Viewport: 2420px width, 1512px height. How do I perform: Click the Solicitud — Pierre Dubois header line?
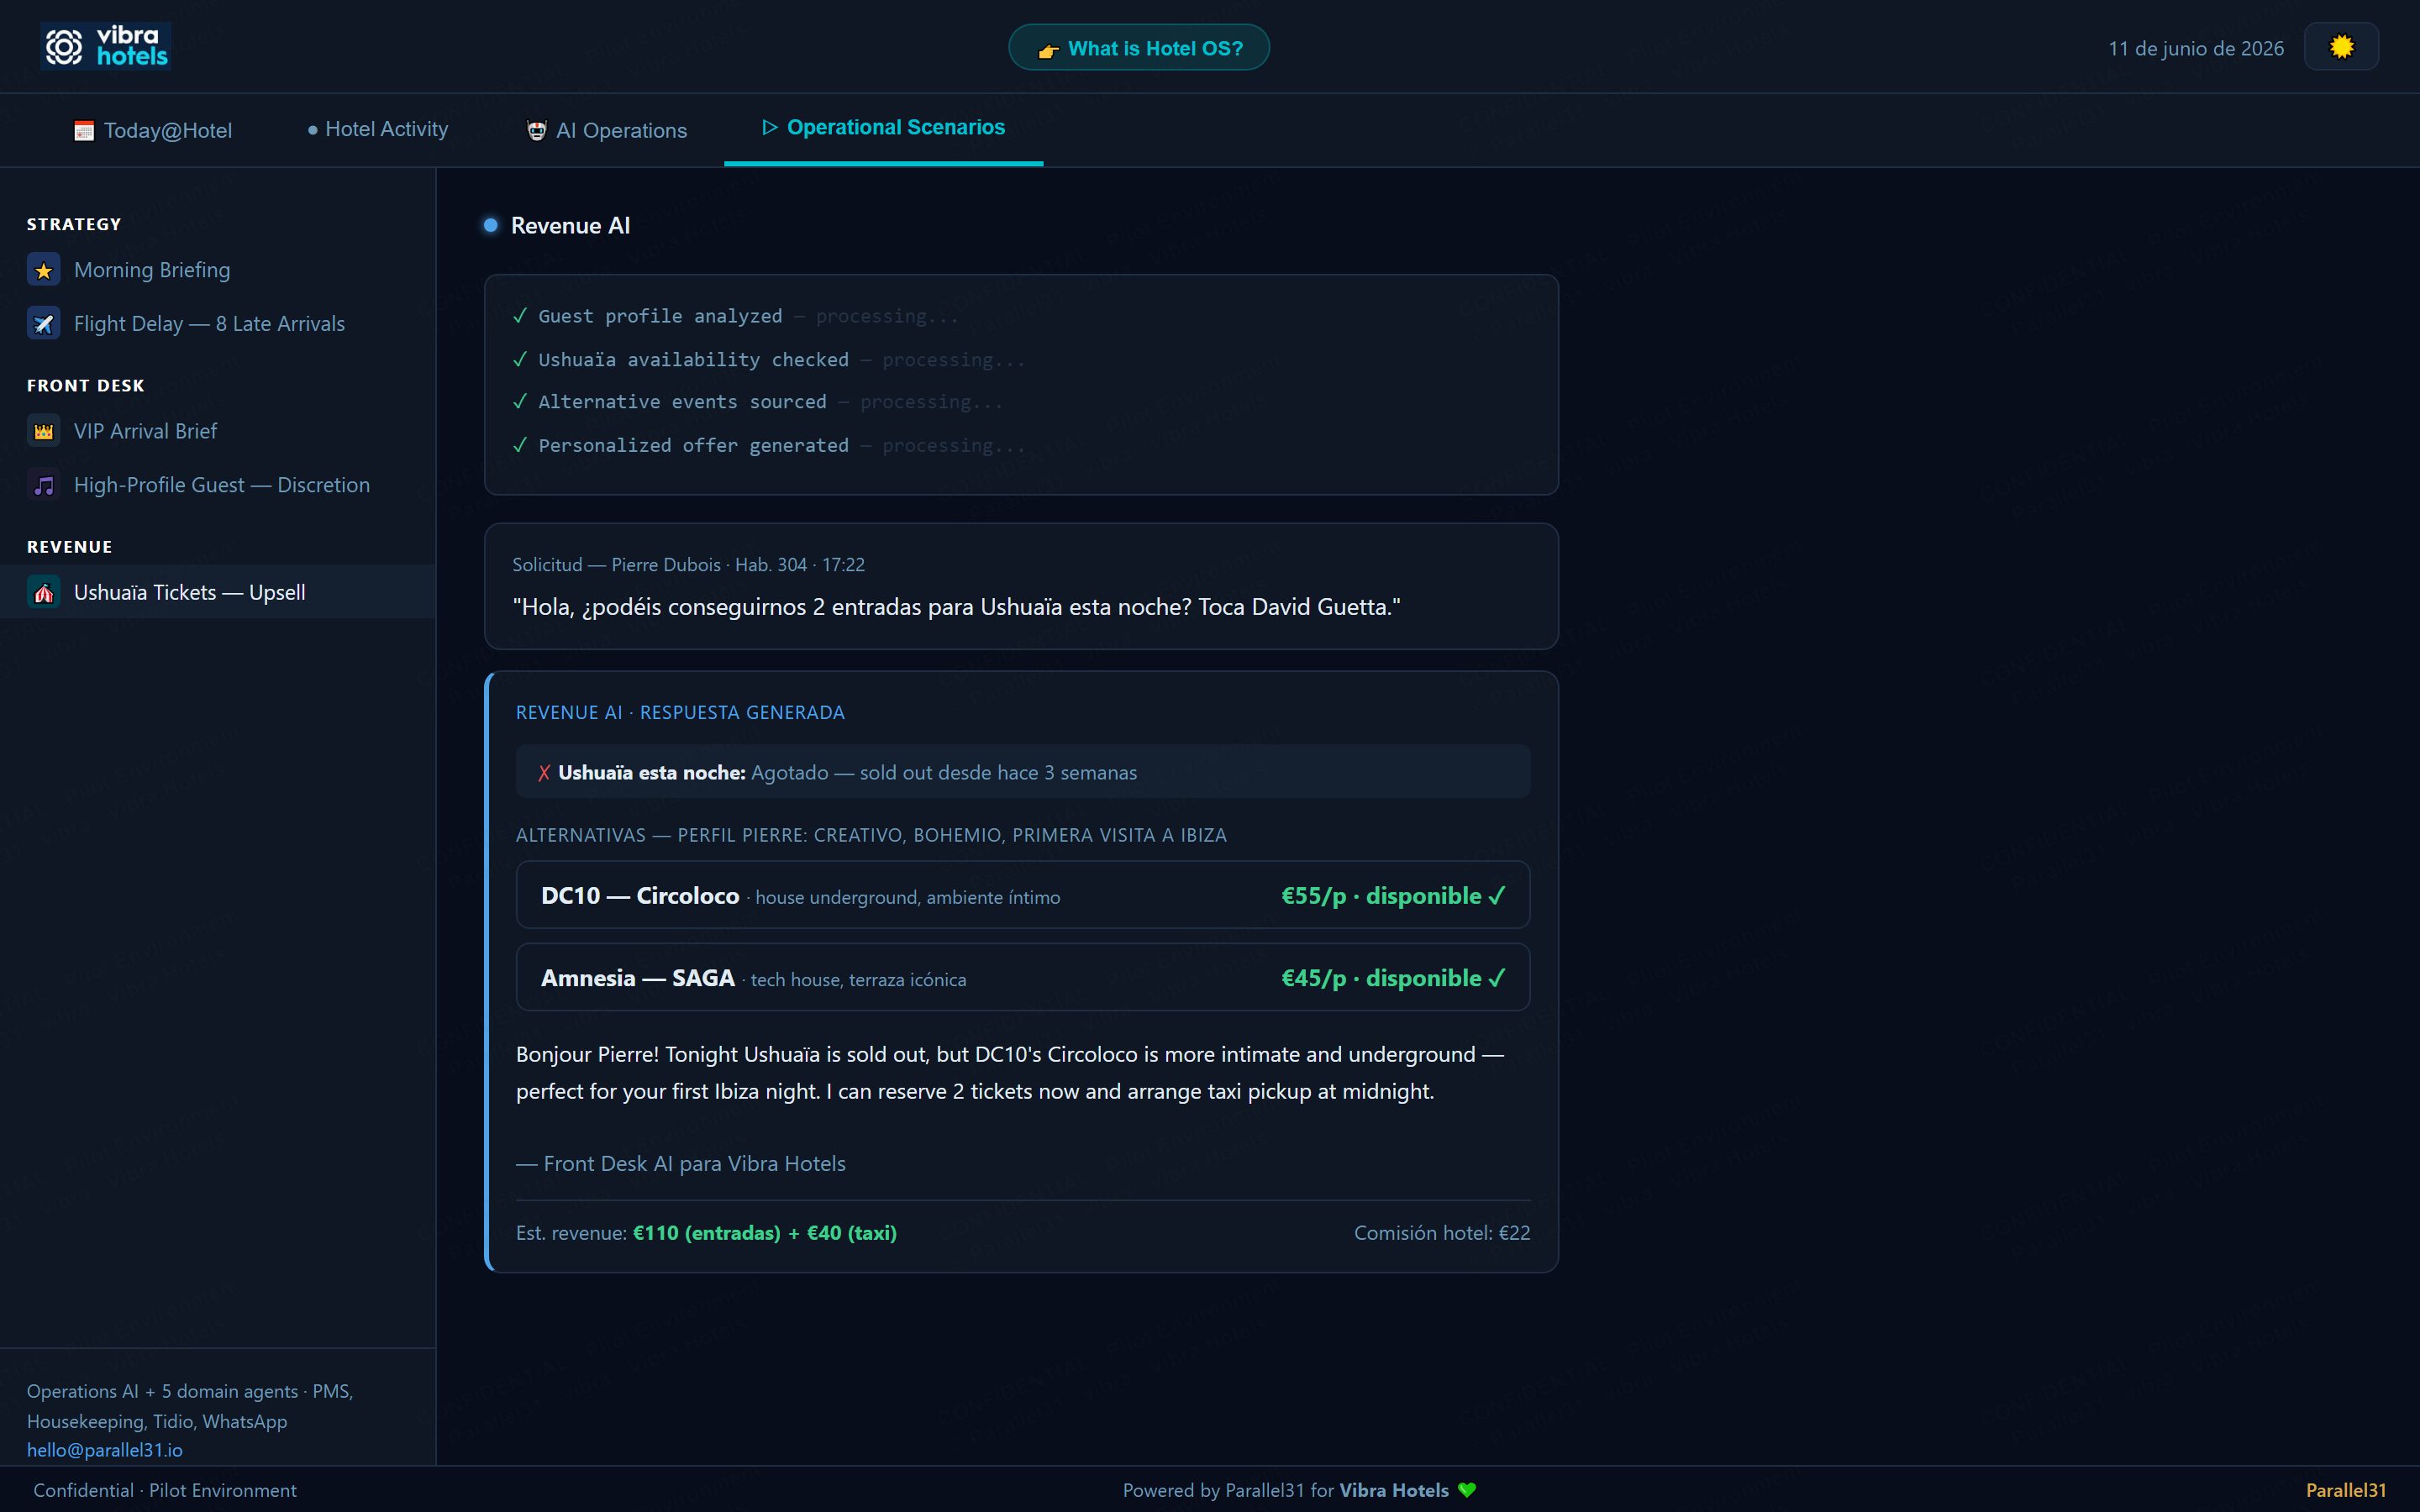click(x=688, y=565)
